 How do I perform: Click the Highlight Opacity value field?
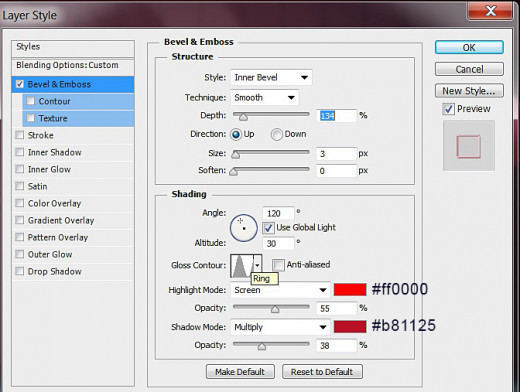336,308
